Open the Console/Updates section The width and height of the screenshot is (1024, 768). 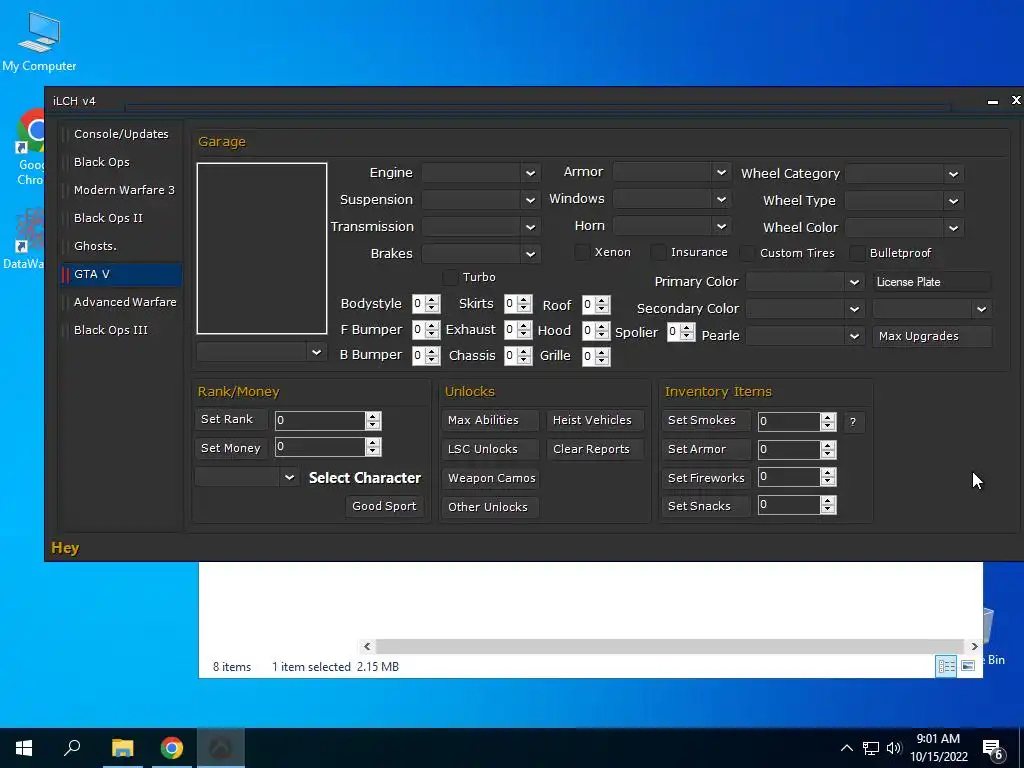[121, 134]
